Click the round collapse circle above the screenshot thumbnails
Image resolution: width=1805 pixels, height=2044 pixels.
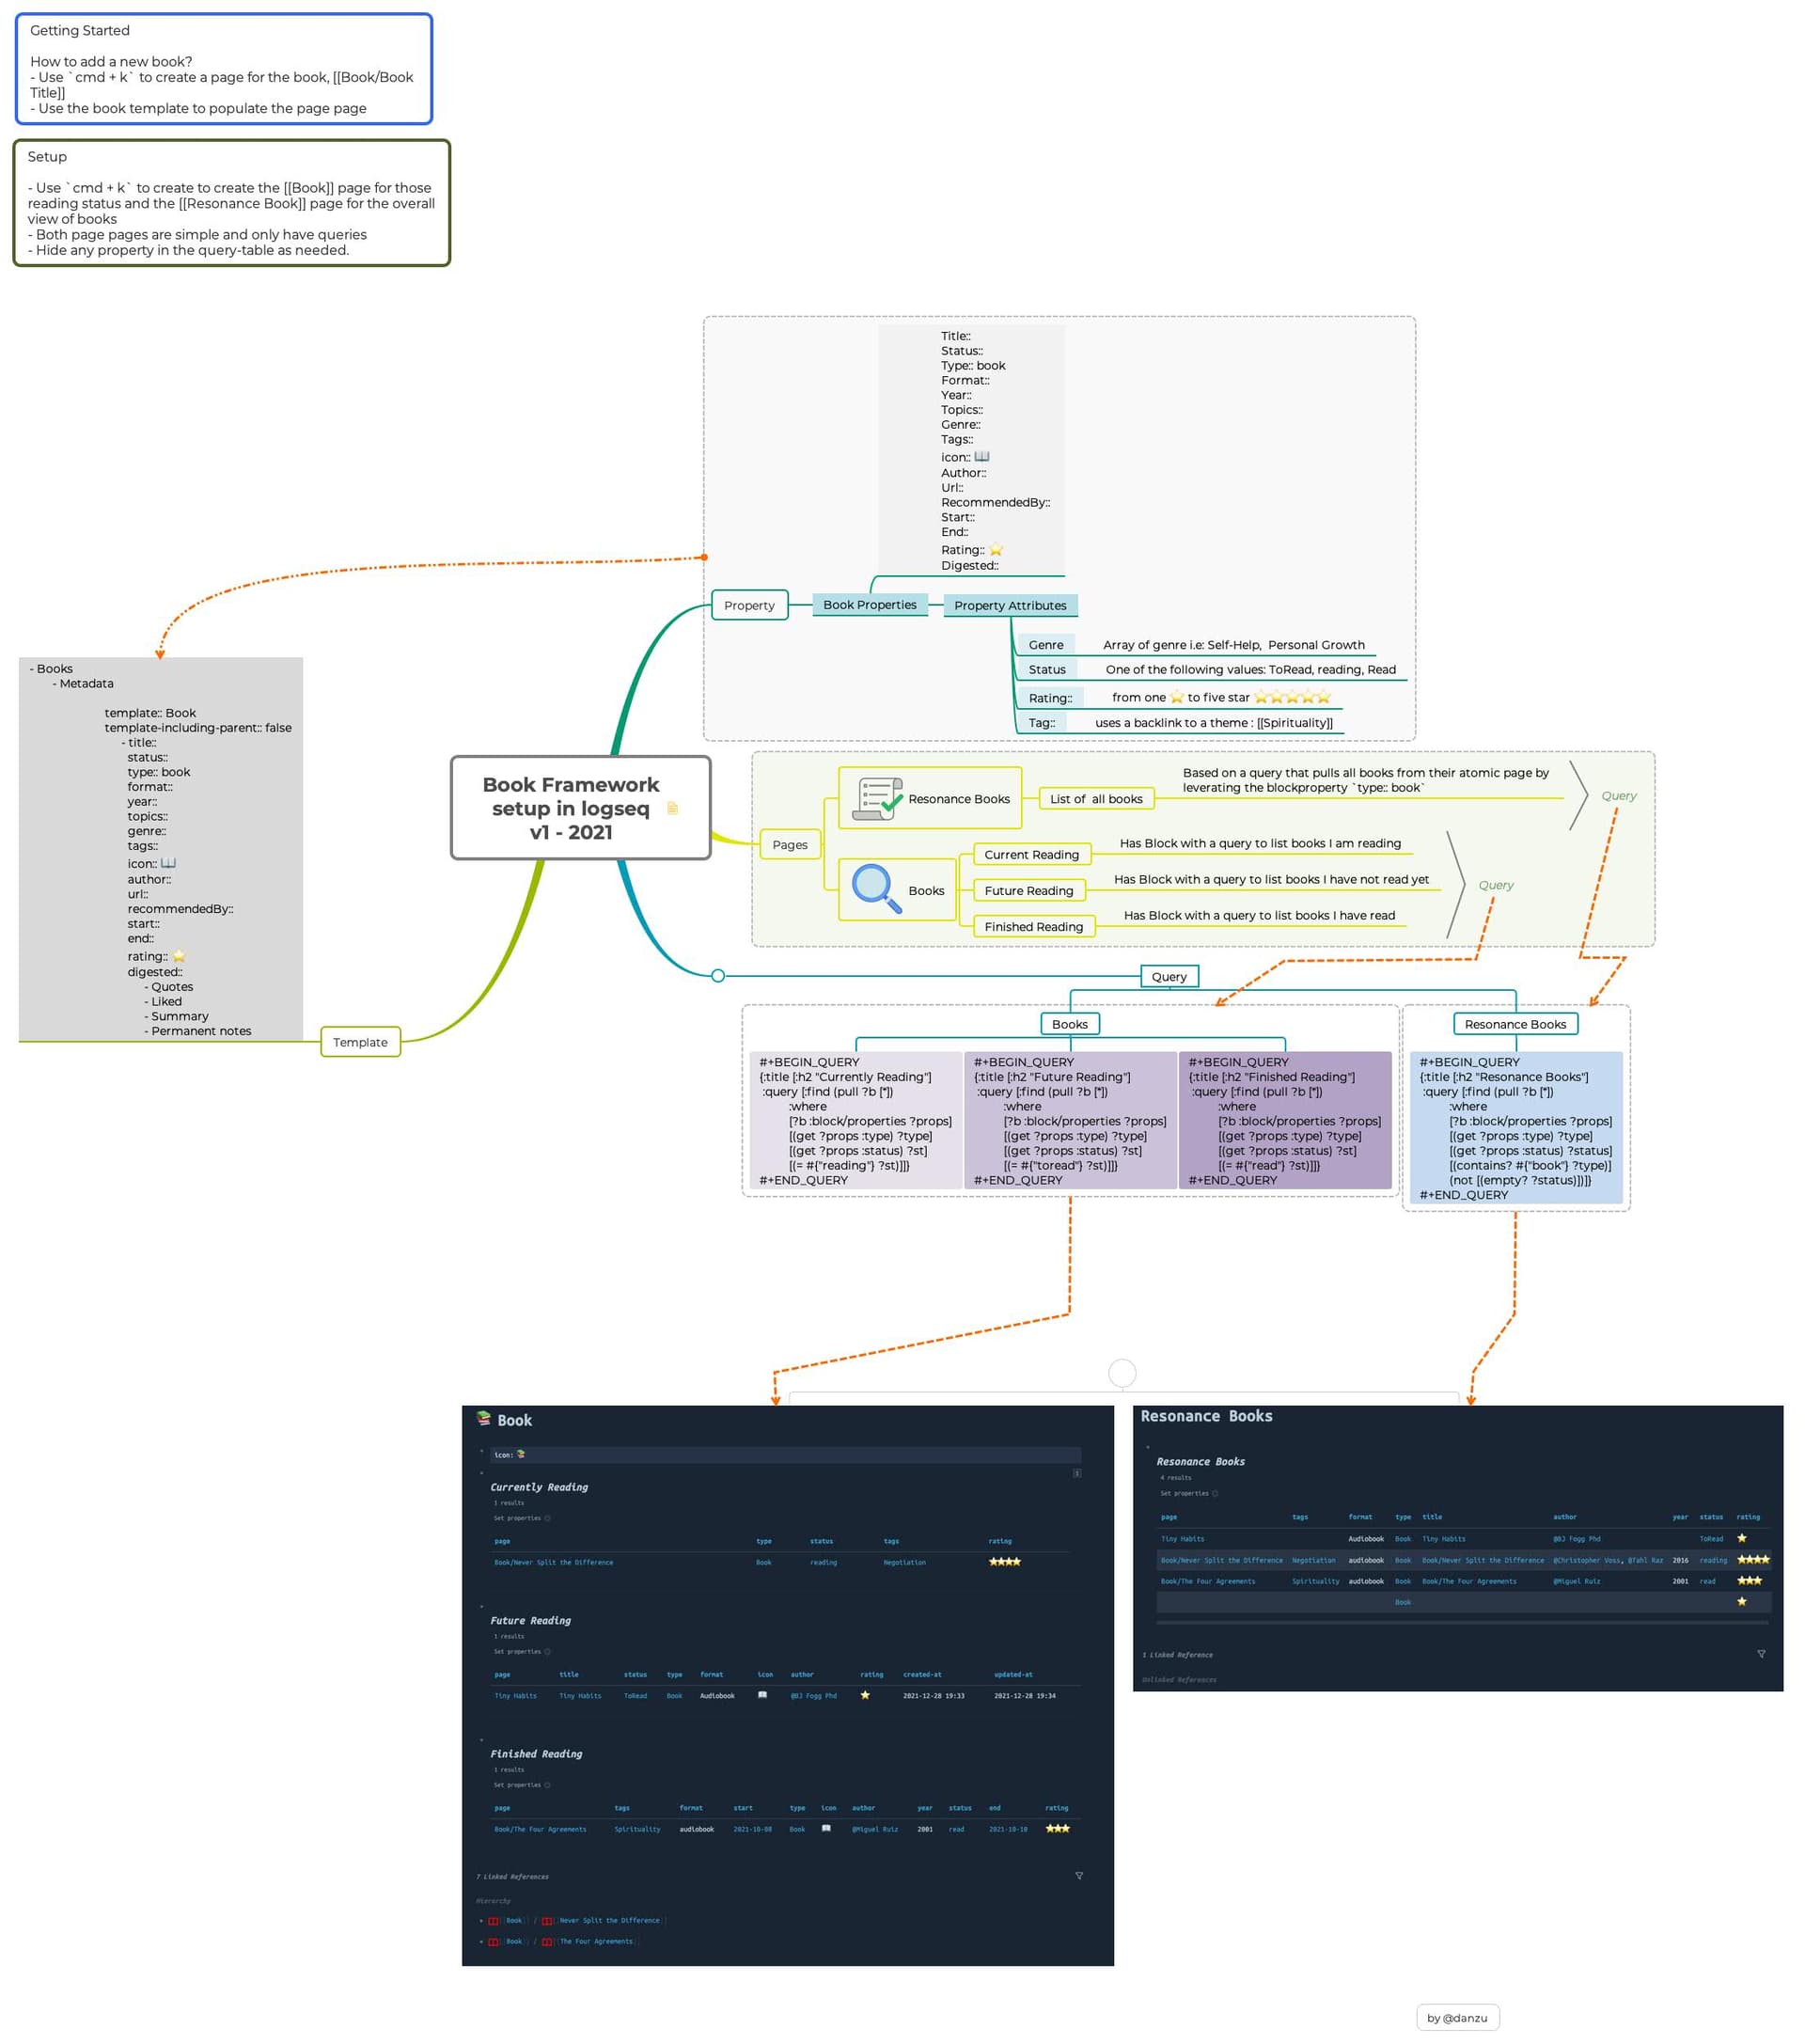pos(1122,1373)
